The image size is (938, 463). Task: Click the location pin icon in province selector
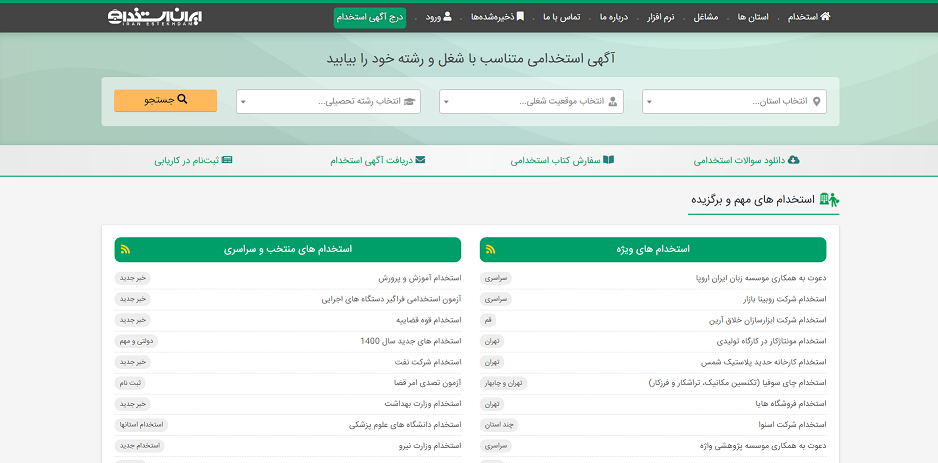pyautogui.click(x=816, y=101)
